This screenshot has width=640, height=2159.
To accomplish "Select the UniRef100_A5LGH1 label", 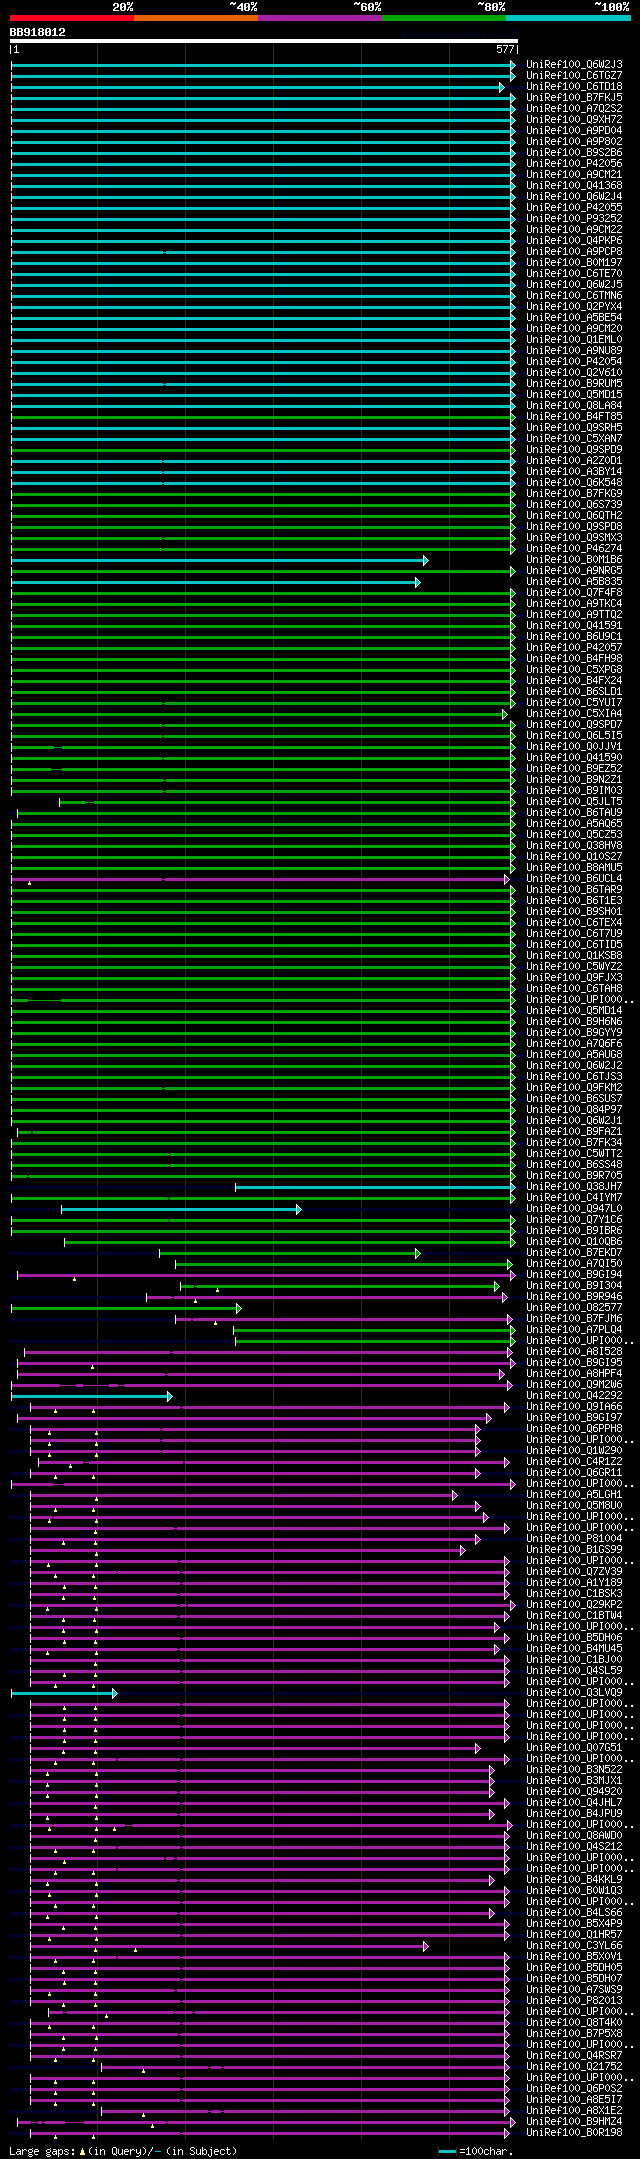I will pyautogui.click(x=574, y=1494).
